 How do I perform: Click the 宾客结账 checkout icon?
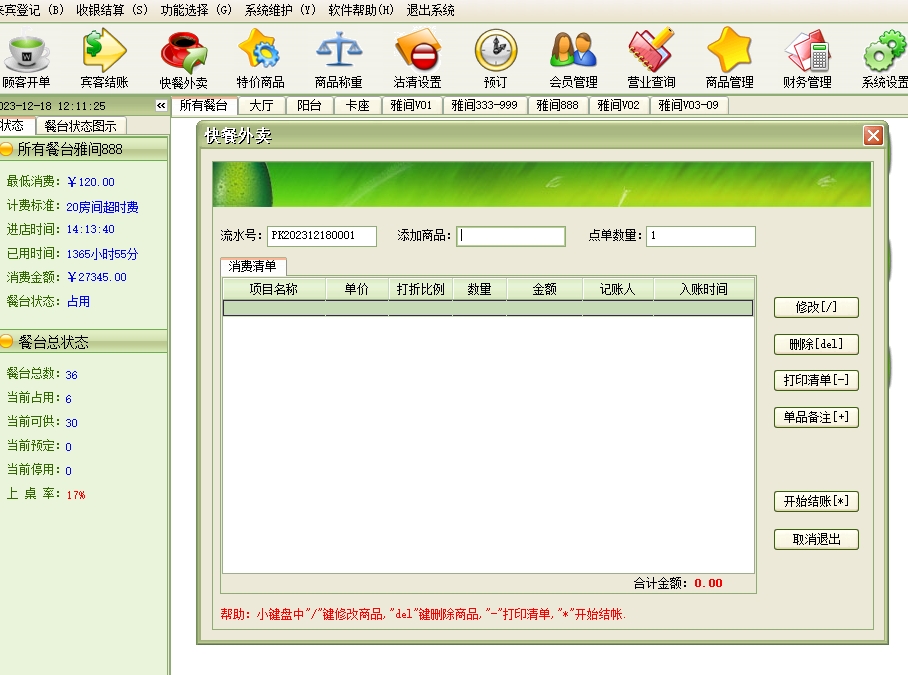(104, 57)
